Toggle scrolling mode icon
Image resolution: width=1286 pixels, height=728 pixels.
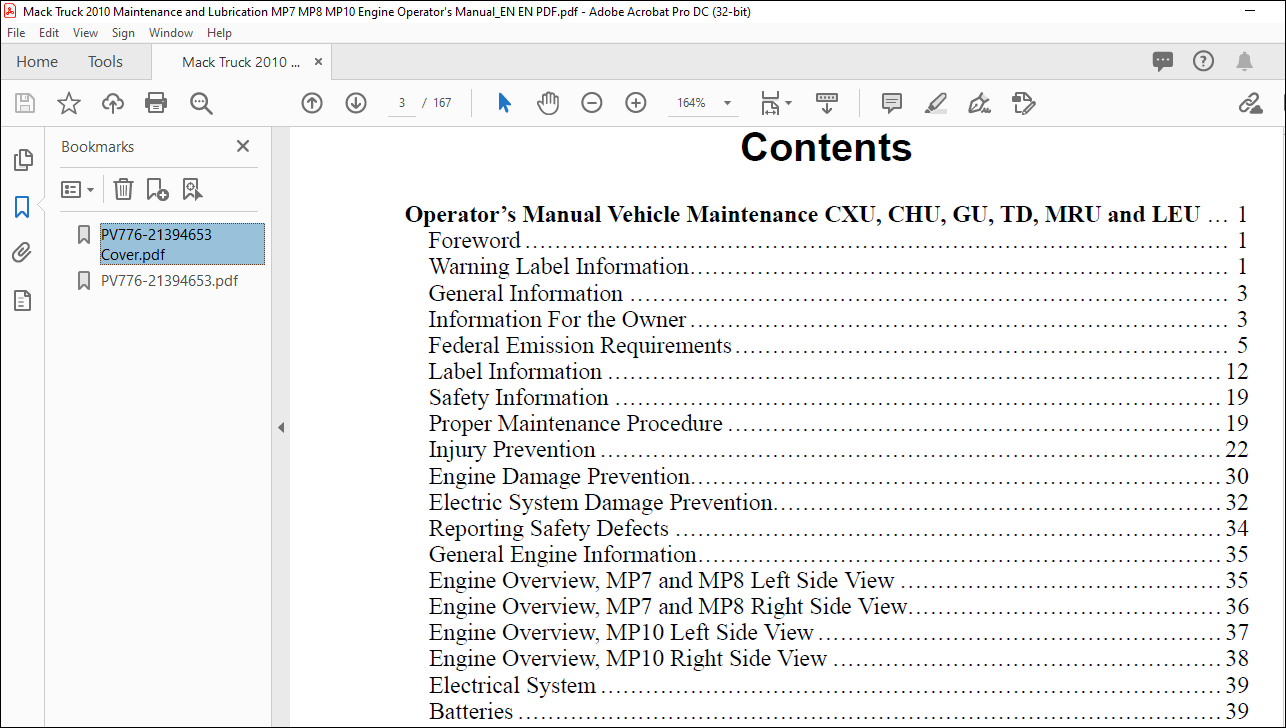[827, 103]
